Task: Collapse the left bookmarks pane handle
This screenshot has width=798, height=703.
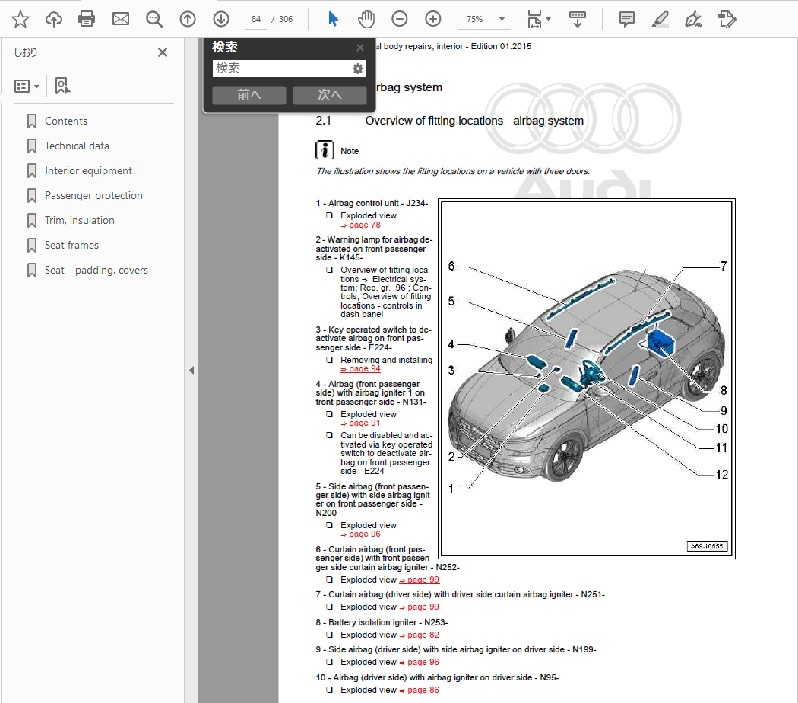Action: coord(191,370)
